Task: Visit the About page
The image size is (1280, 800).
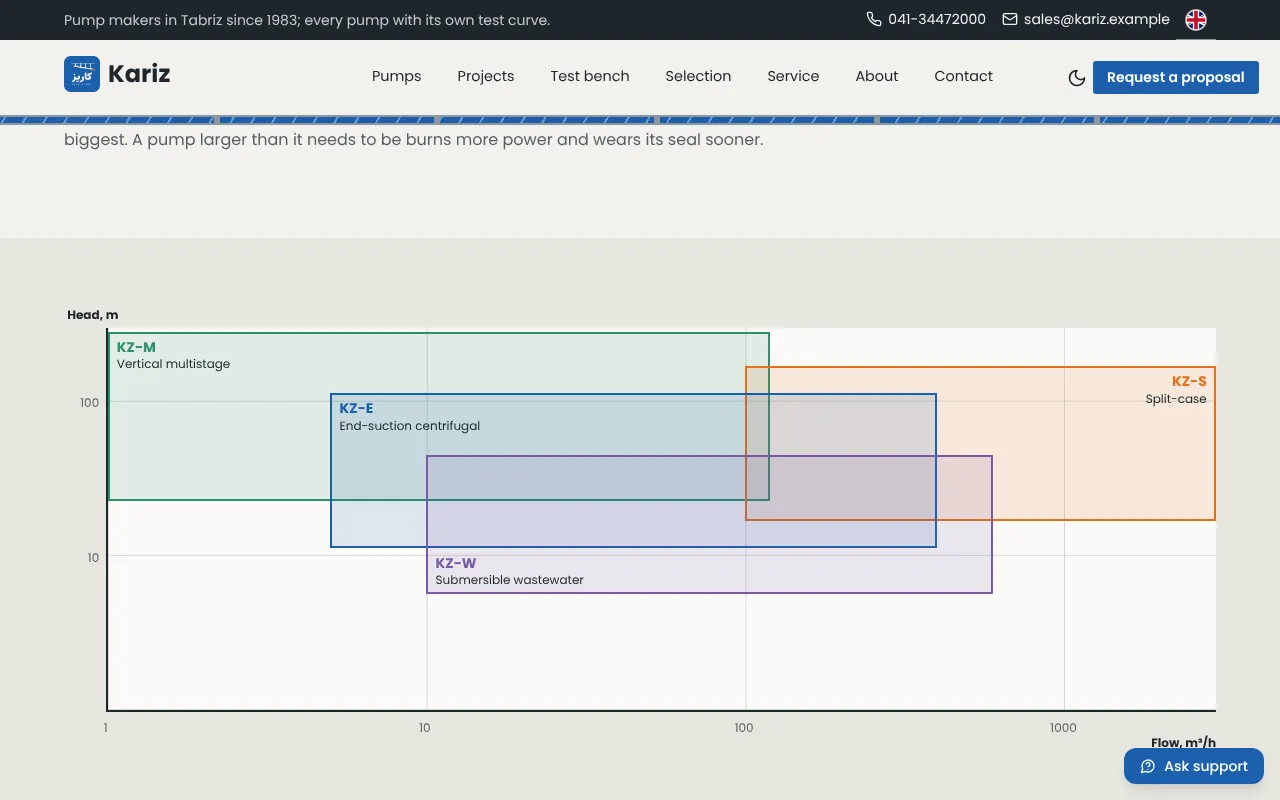Action: pyautogui.click(x=877, y=76)
